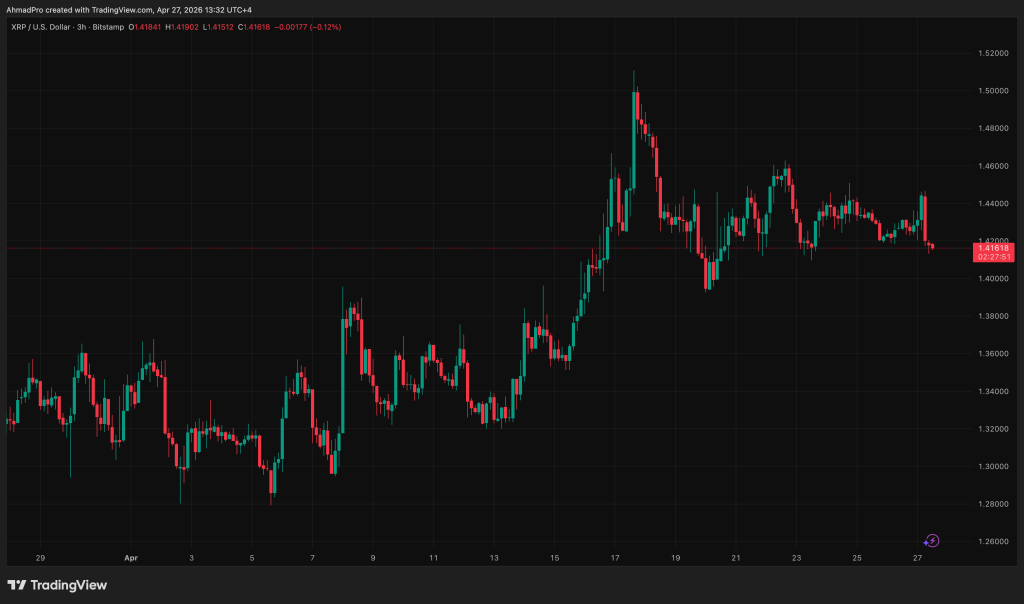This screenshot has width=1024, height=604.
Task: Select the Apr label on time axis
Action: pos(130,557)
